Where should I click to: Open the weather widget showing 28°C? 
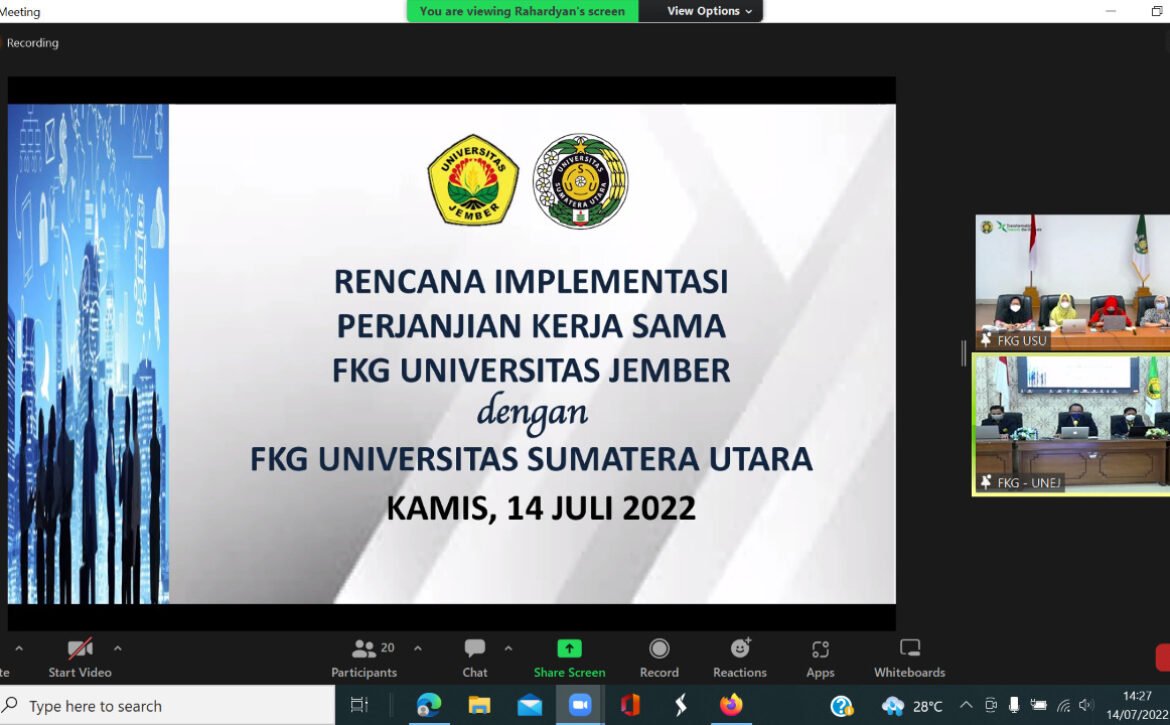pos(912,706)
